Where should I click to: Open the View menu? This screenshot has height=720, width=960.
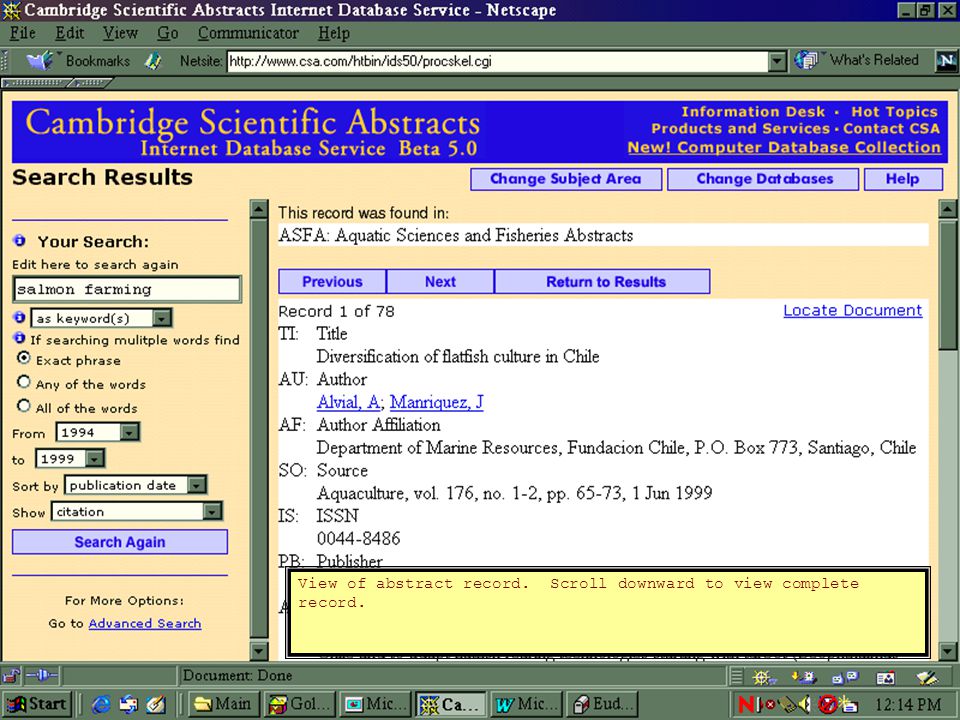[120, 33]
